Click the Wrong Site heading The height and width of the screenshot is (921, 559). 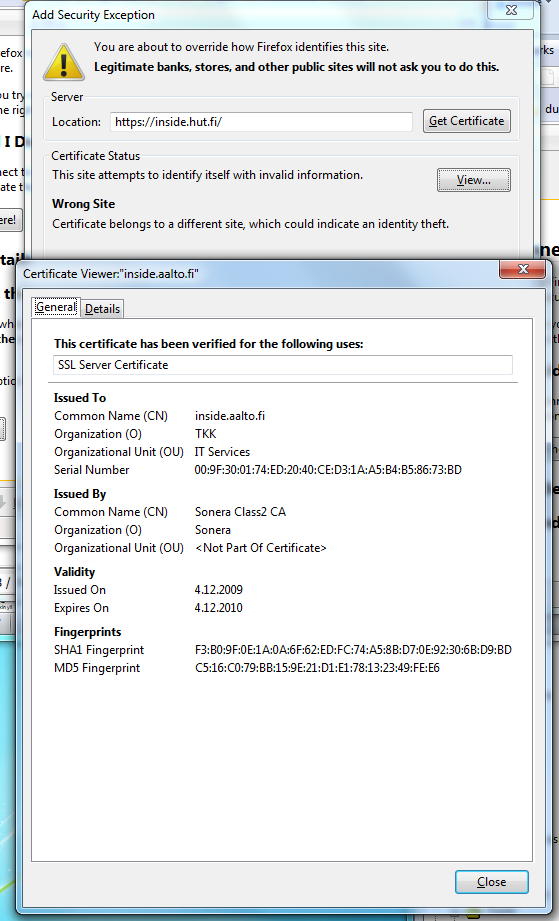(83, 204)
